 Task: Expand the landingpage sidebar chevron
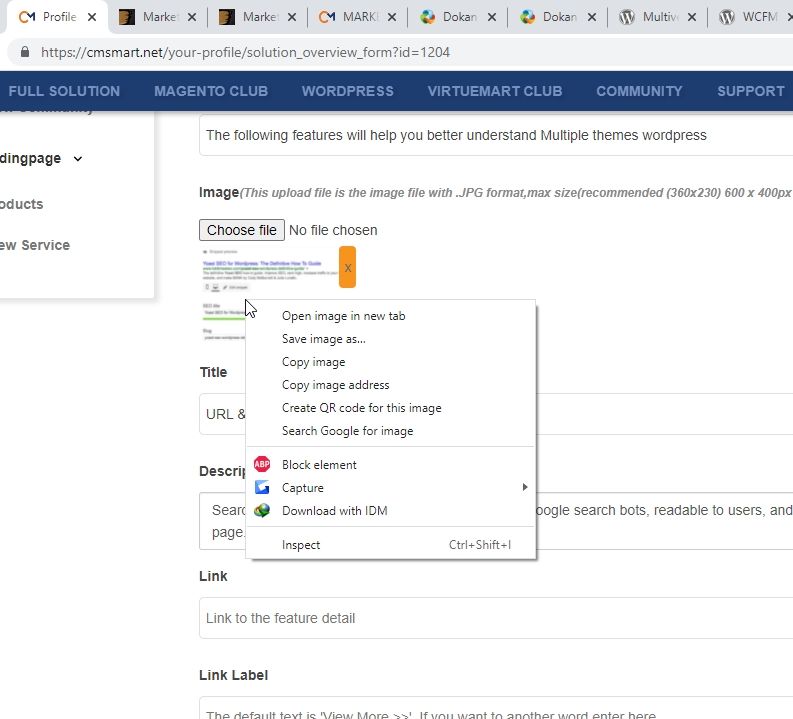[78, 158]
